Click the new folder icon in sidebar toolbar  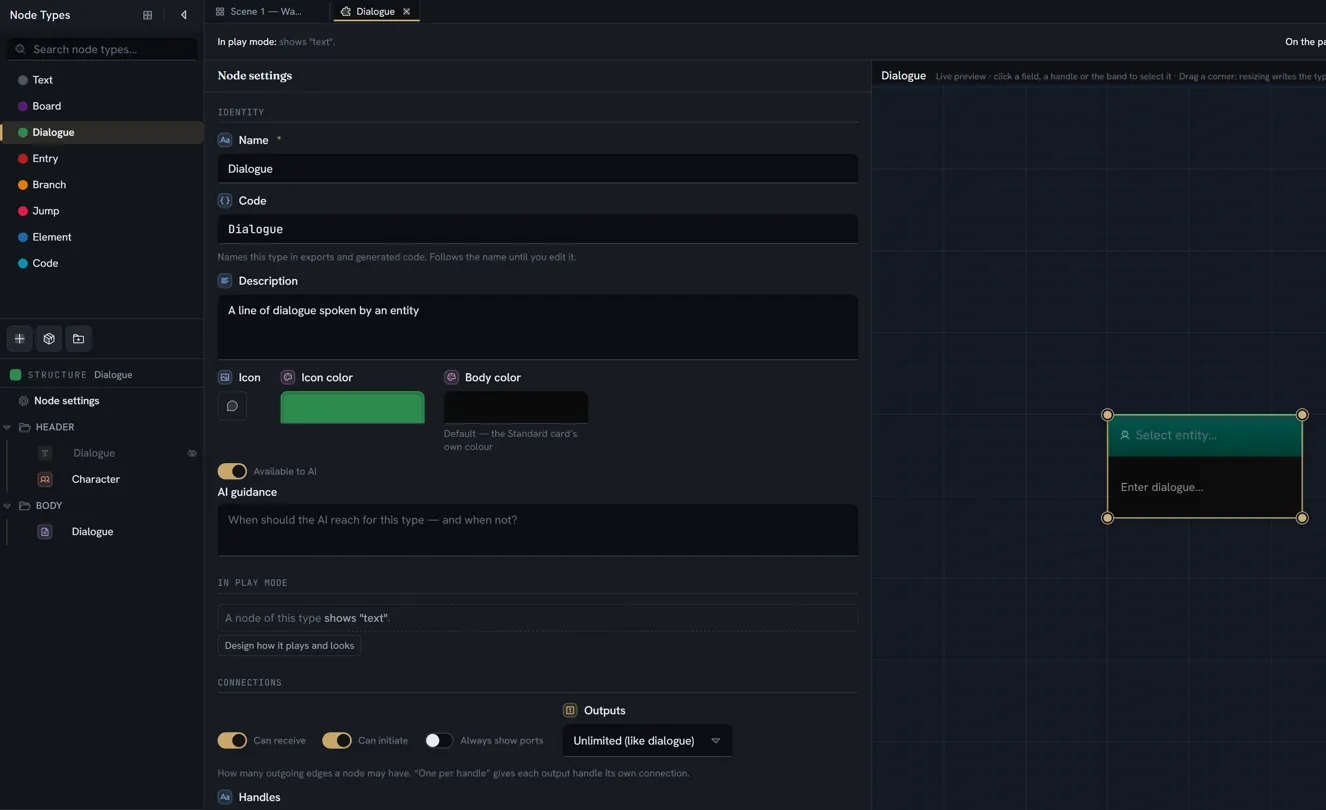78,339
